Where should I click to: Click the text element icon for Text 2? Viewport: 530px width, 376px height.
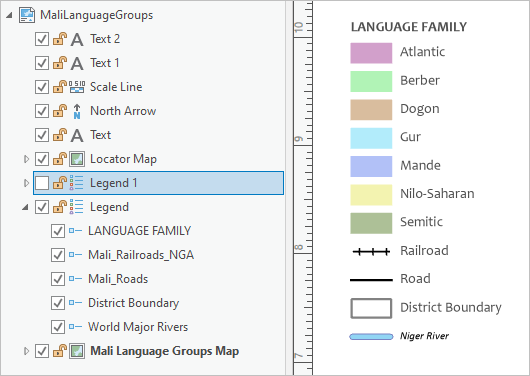coord(77,40)
